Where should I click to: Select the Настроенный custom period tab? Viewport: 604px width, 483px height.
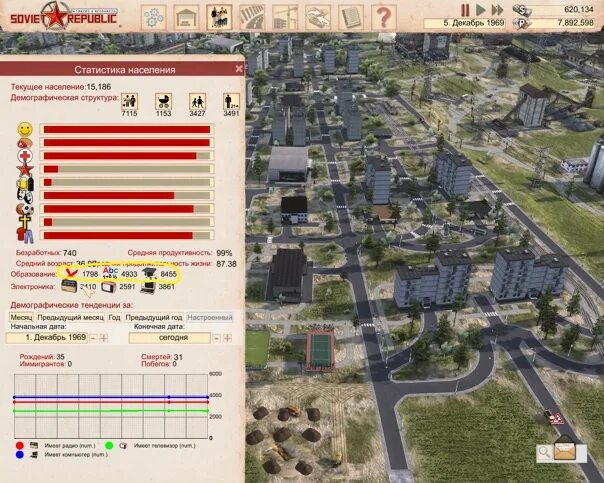point(210,317)
